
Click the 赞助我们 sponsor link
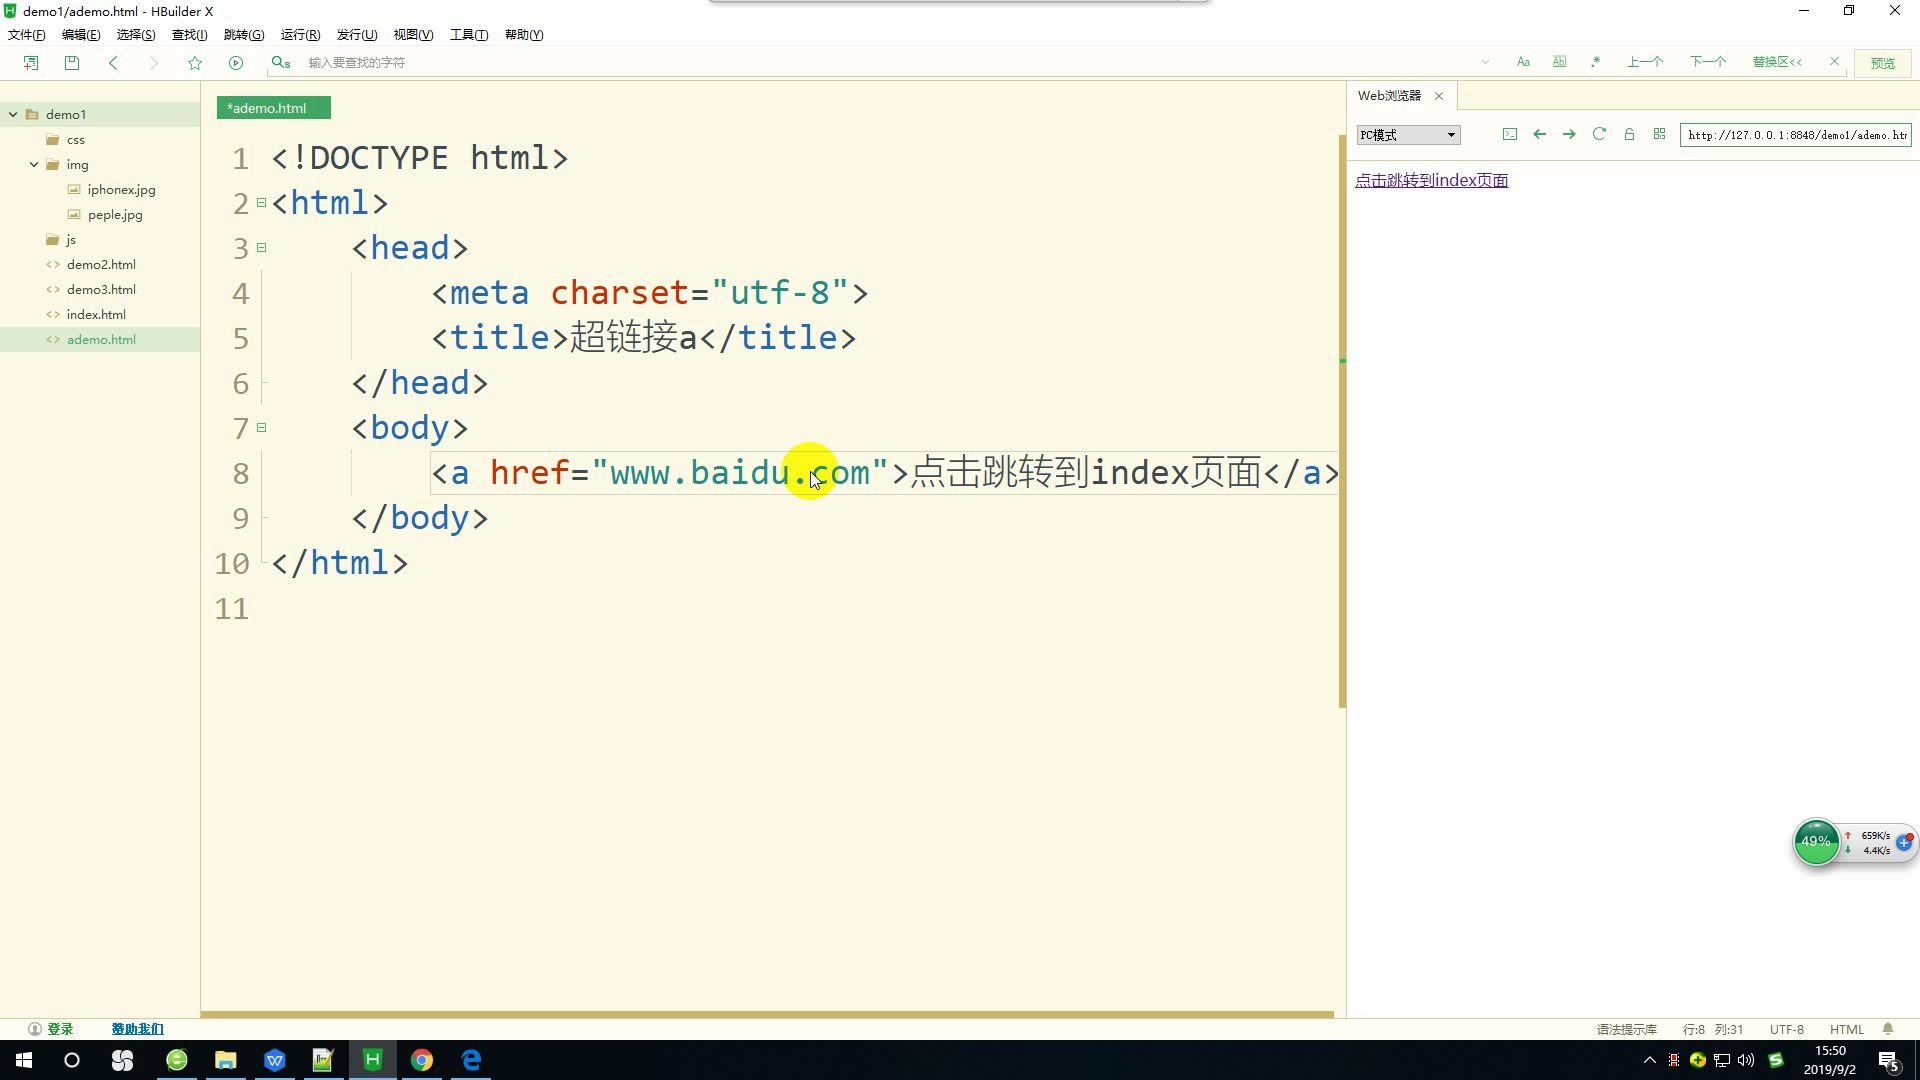point(137,1029)
